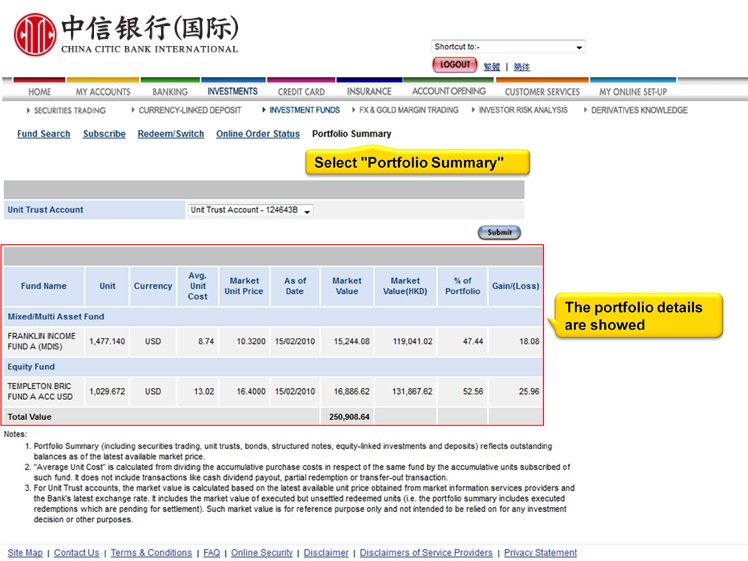Screen dimensions: 748x561
Task: Open the Subscribe link
Action: pyautogui.click(x=104, y=134)
